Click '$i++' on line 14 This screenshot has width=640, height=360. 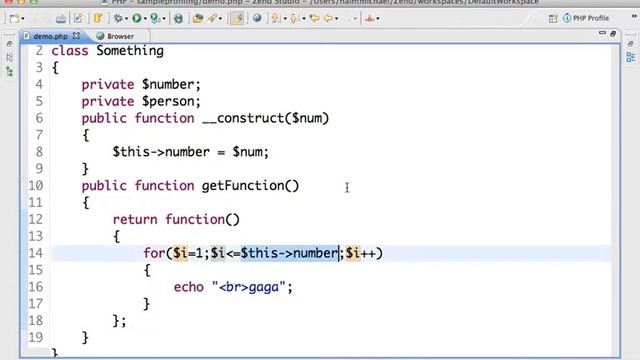[361, 253]
